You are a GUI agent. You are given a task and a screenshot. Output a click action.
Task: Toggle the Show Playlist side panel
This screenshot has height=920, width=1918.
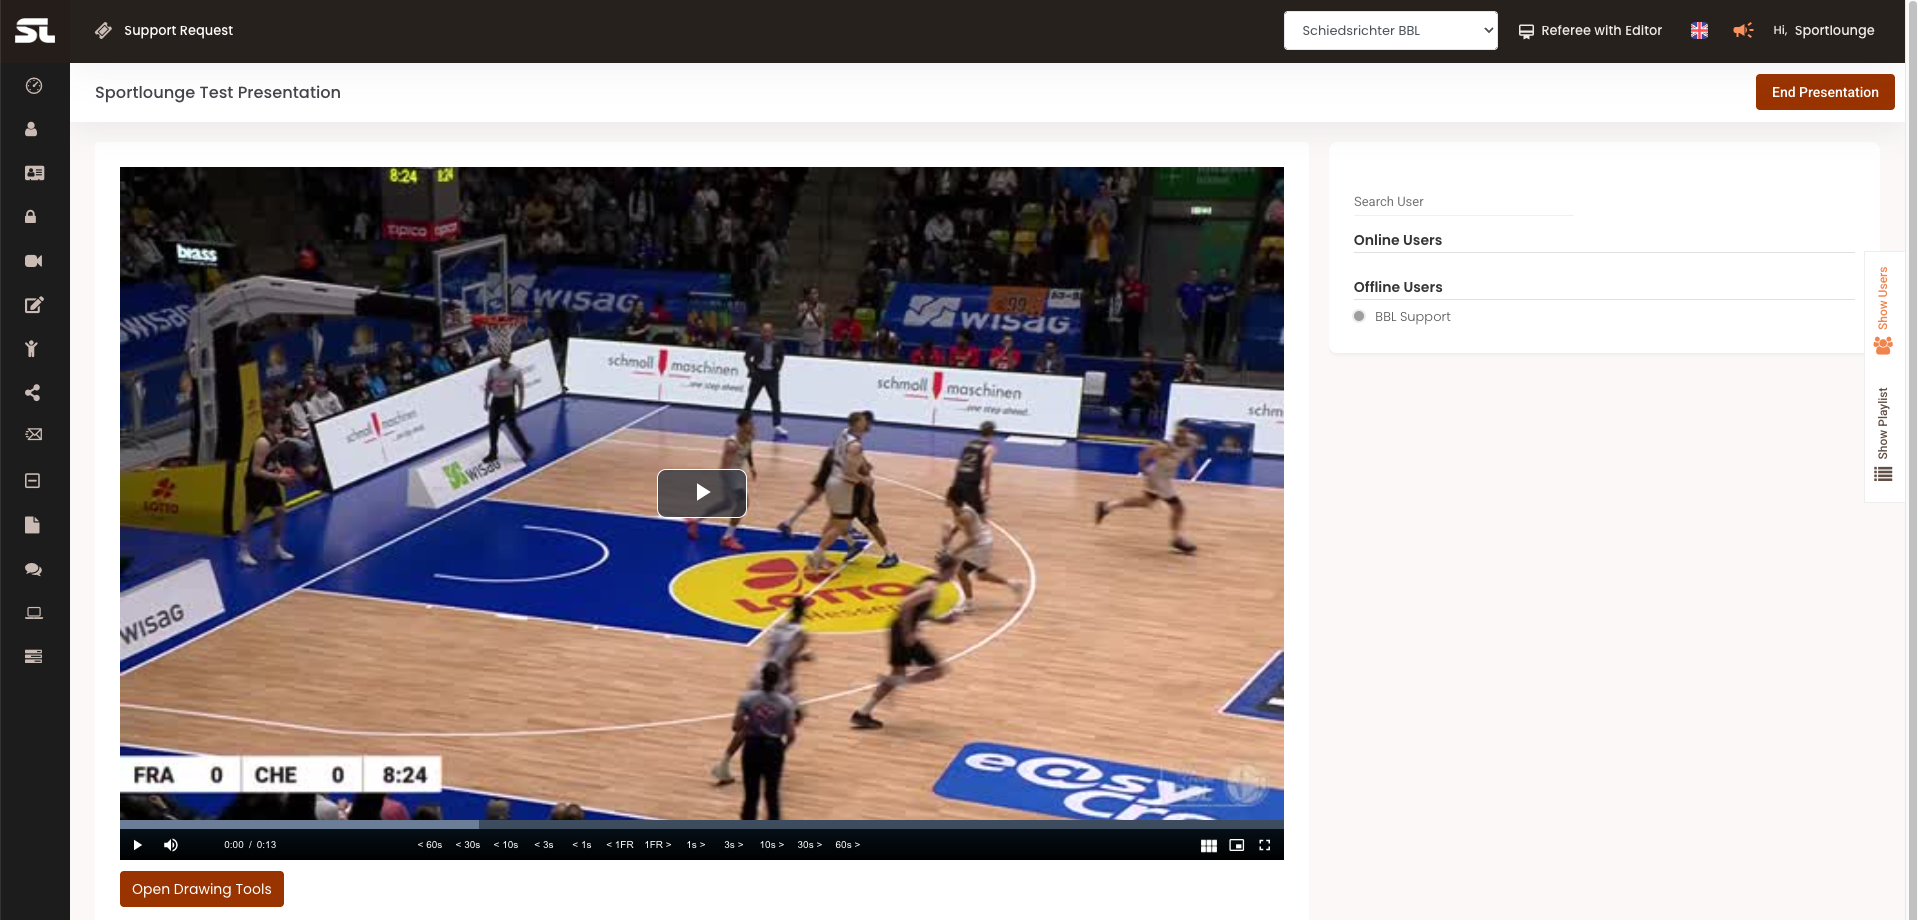[x=1883, y=434]
